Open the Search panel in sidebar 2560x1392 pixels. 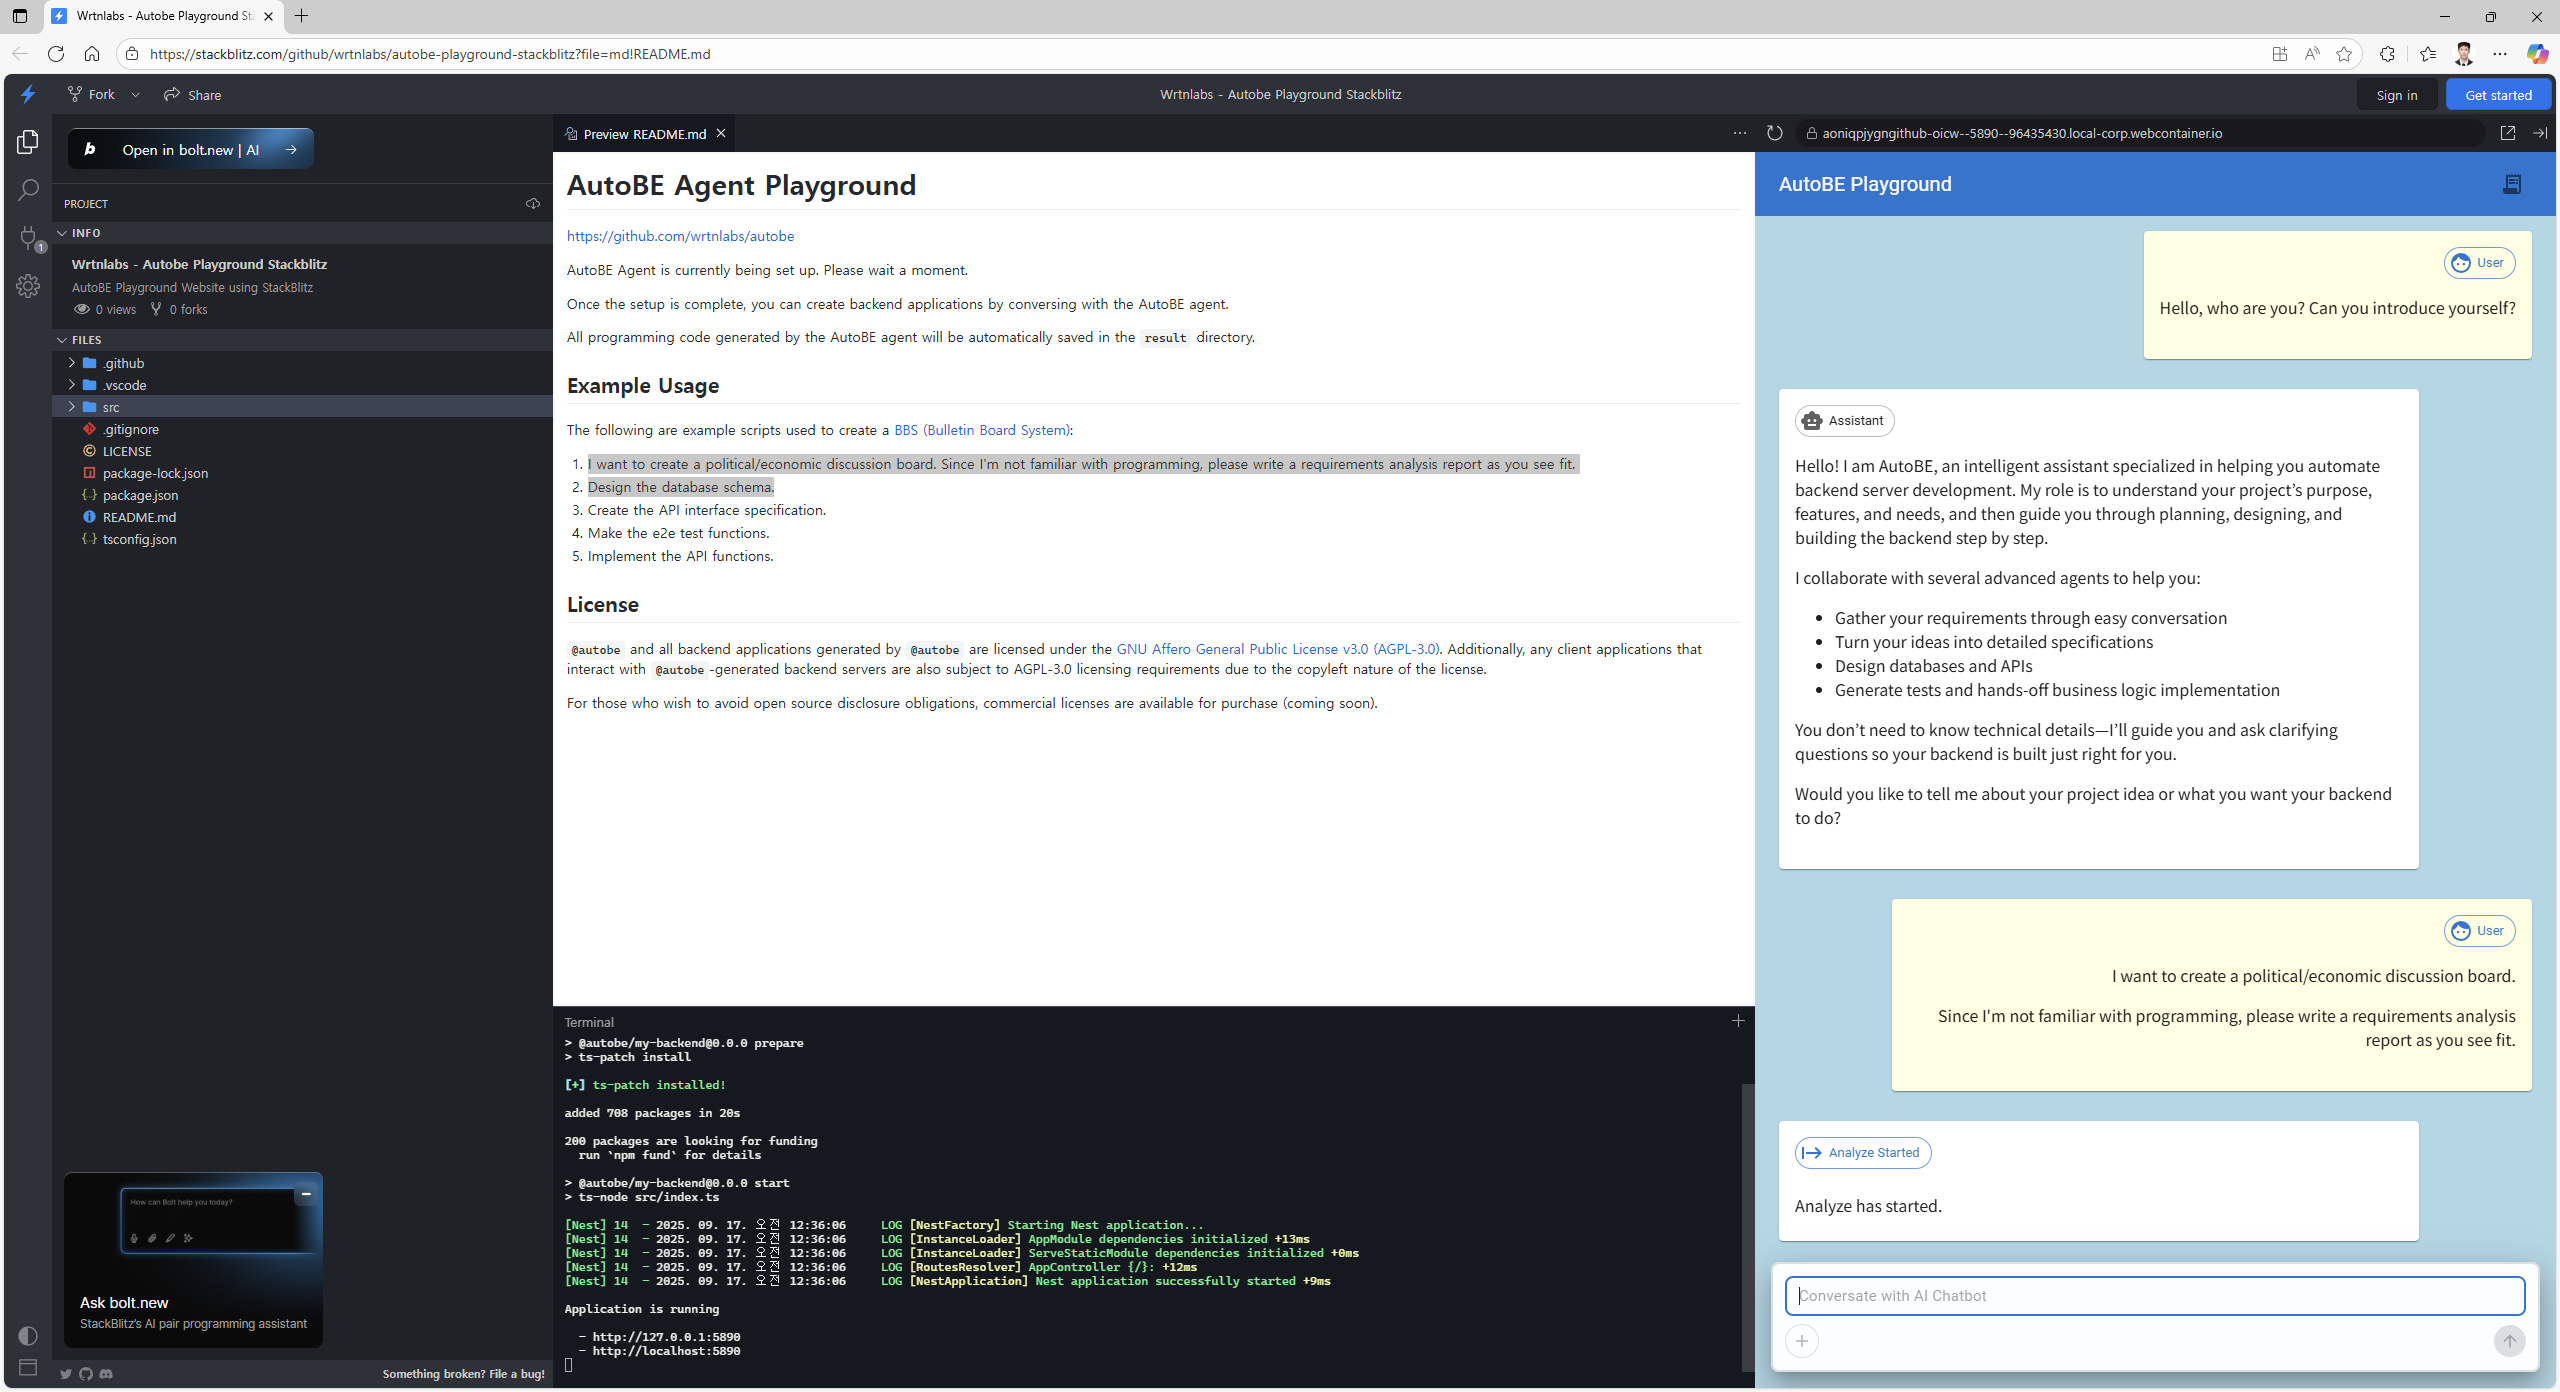point(28,189)
